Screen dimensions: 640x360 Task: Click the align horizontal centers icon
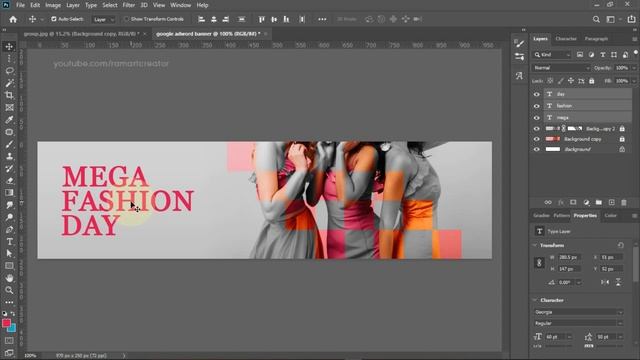pyautogui.click(x=213, y=19)
